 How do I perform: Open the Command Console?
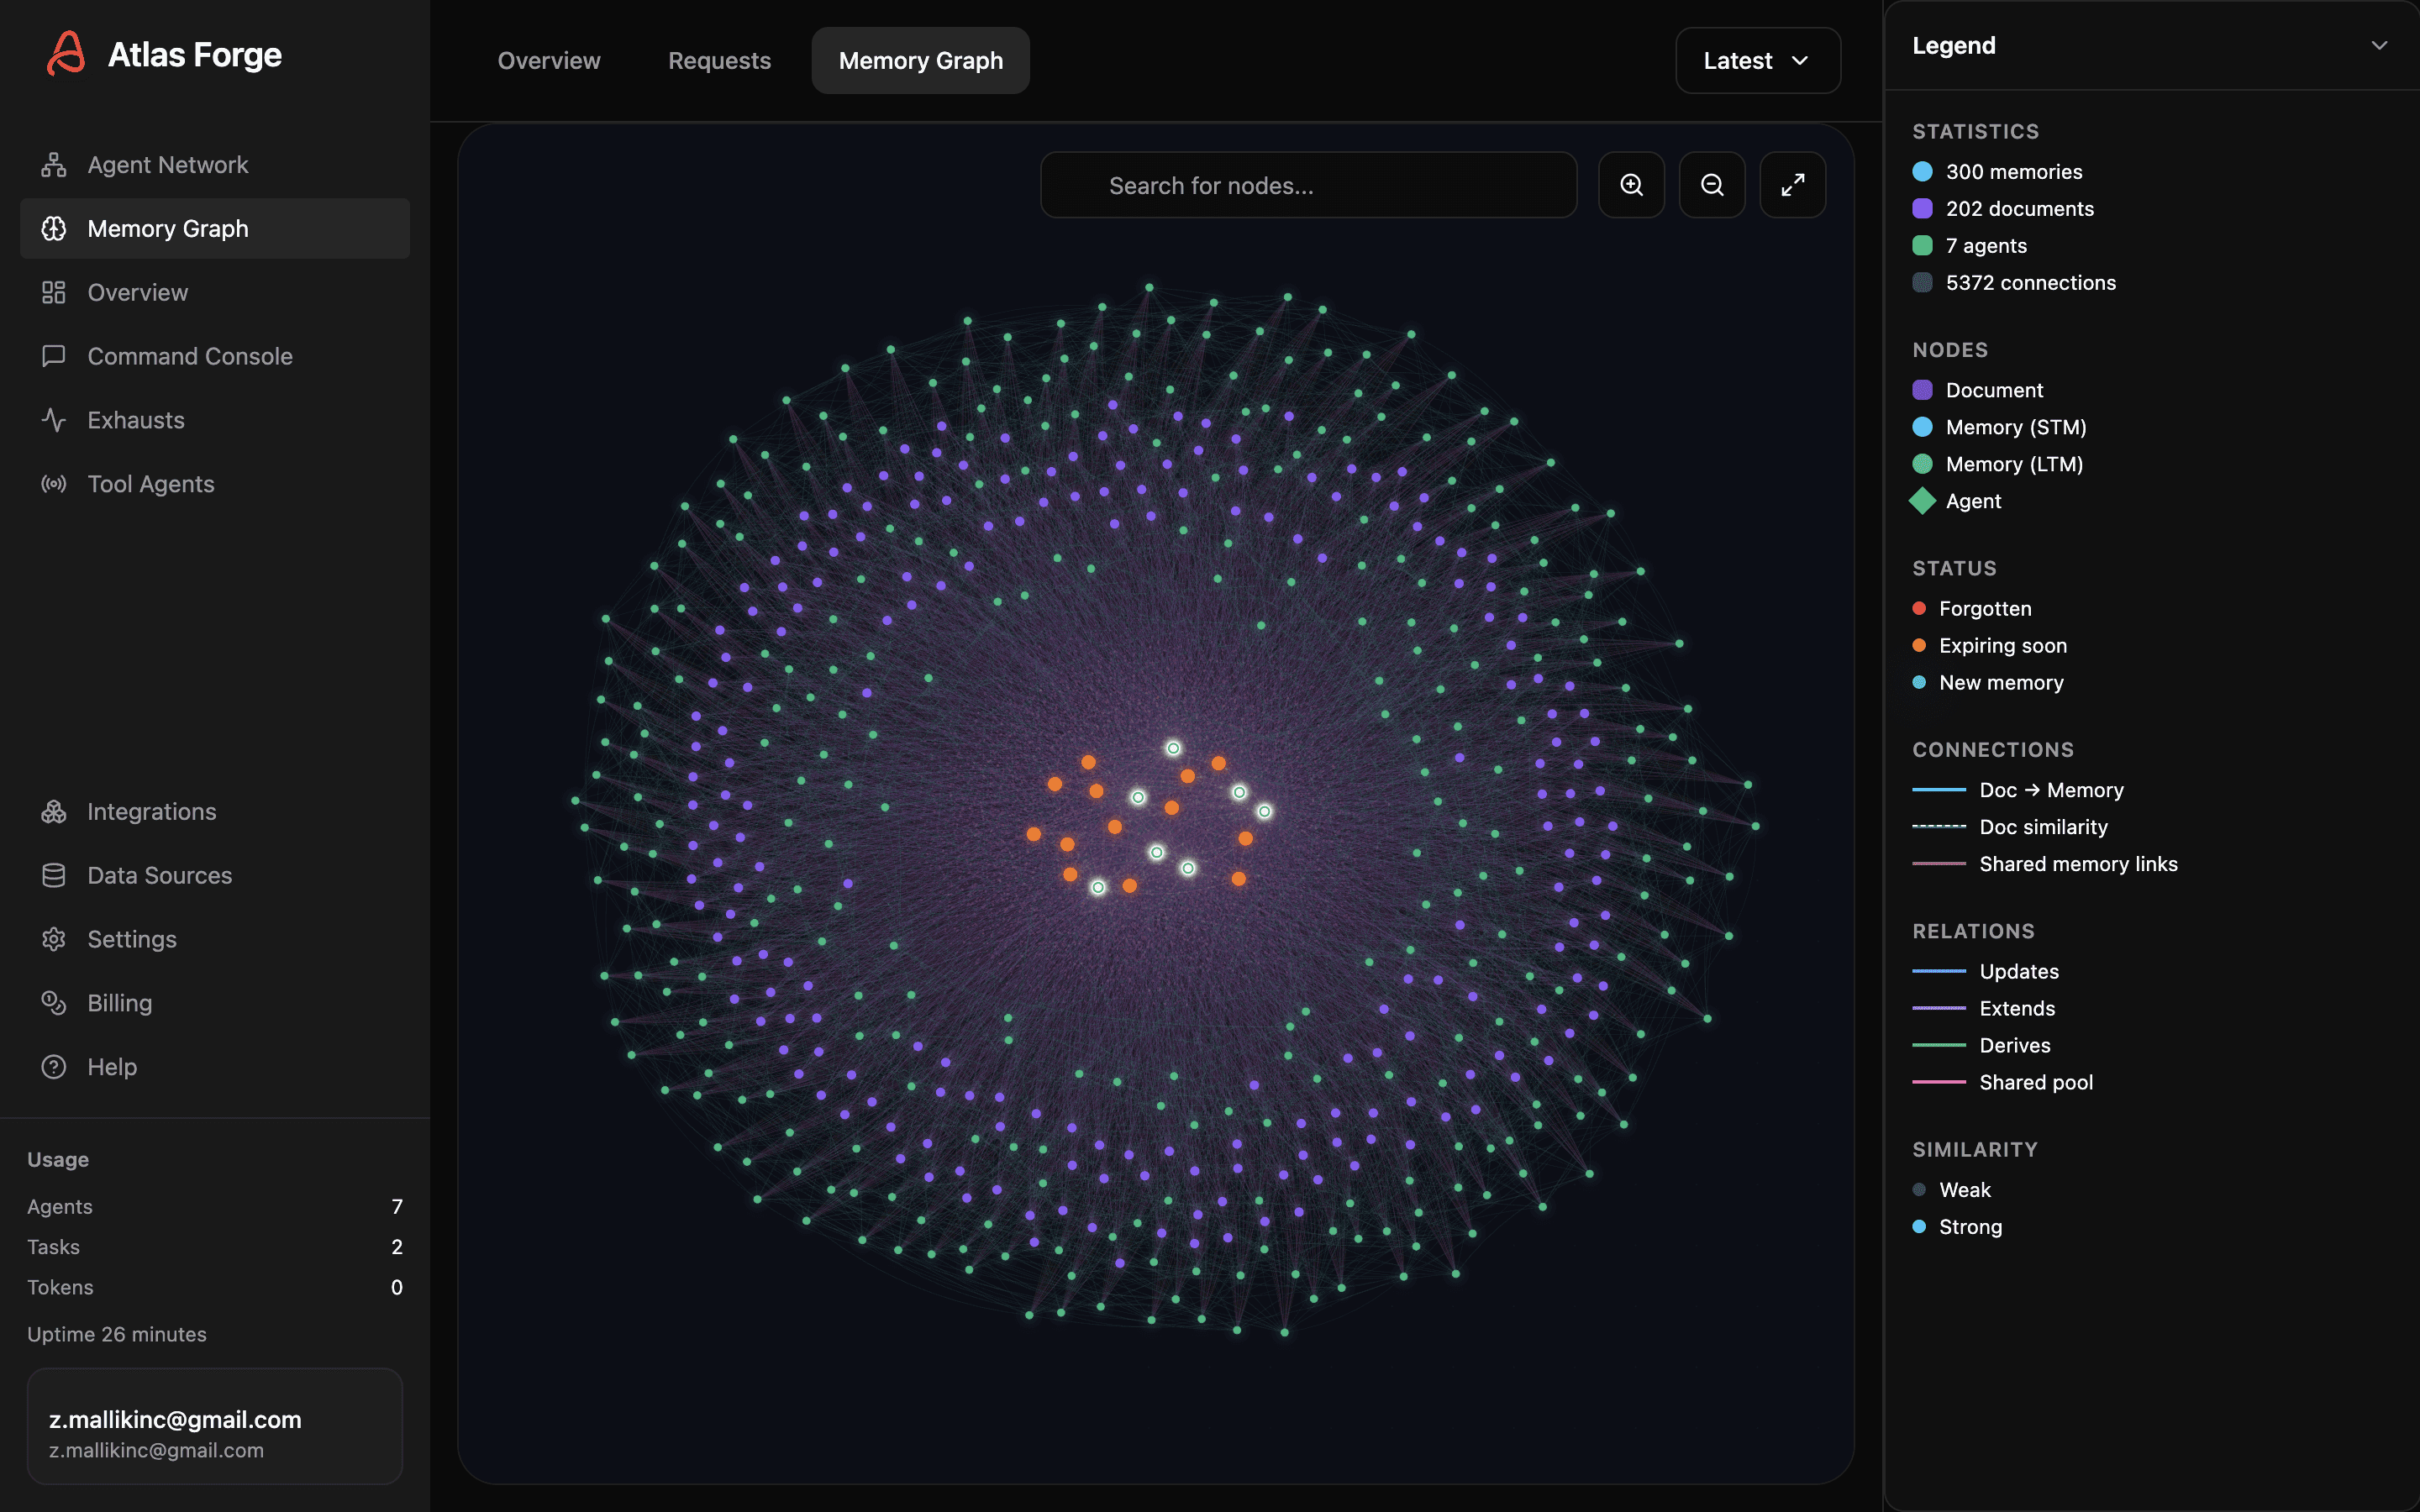pyautogui.click(x=189, y=356)
